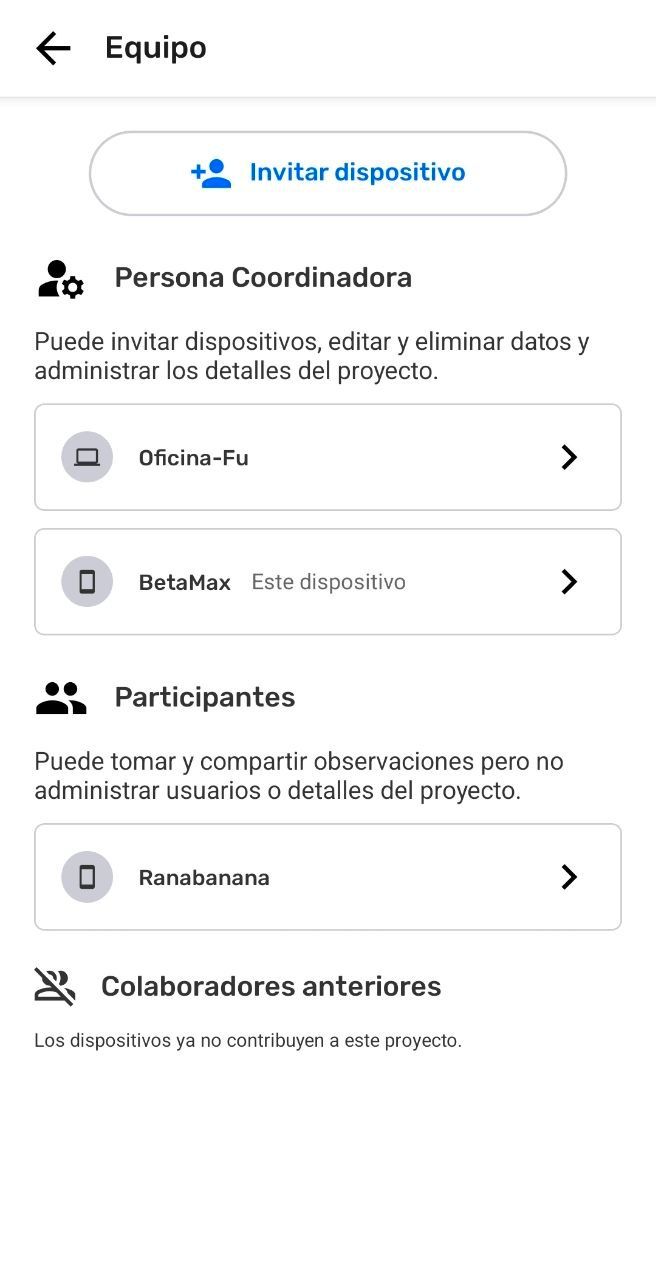Click the Persona Coordinadora gear-person icon
This screenshot has width=656, height=1280.
(61, 279)
